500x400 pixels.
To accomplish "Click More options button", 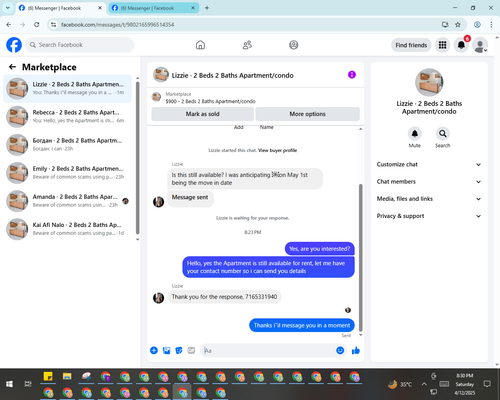I will tap(307, 114).
